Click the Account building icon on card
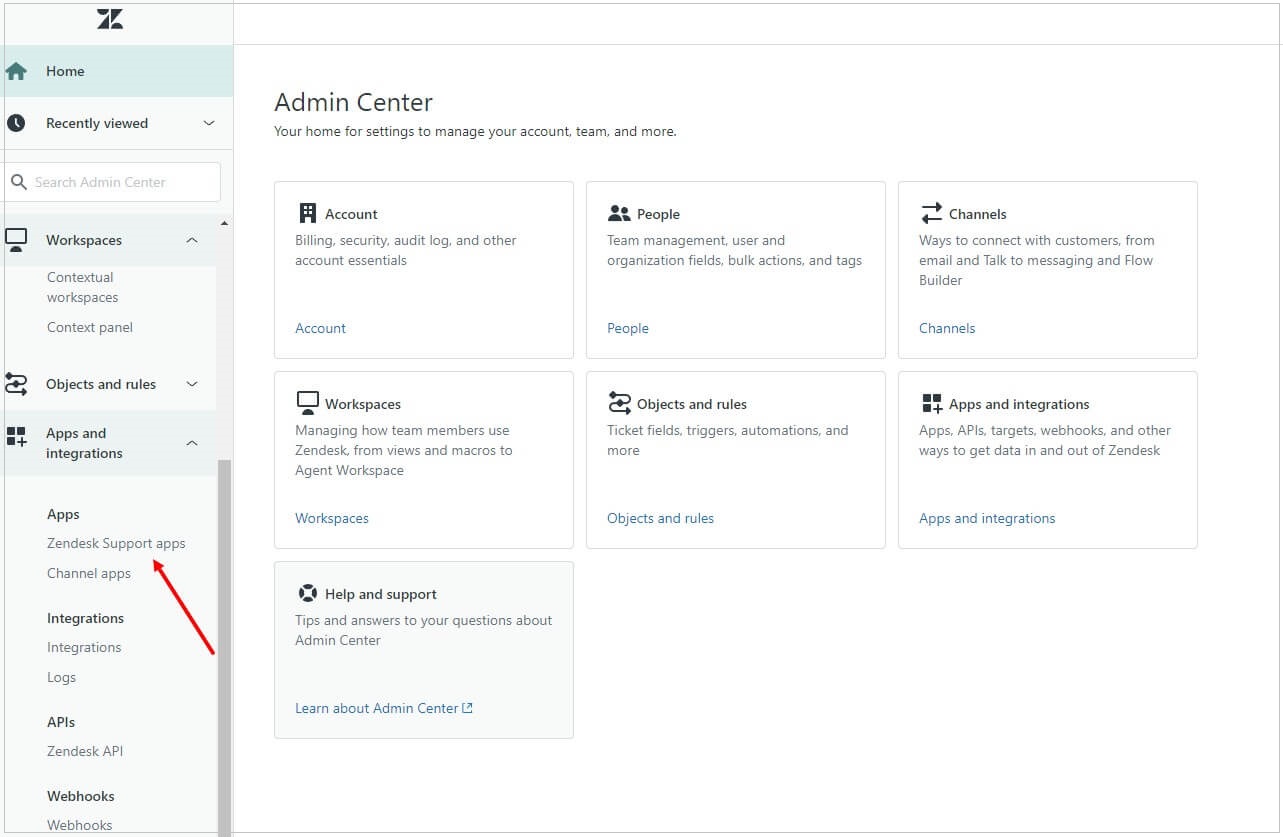 [x=308, y=213]
